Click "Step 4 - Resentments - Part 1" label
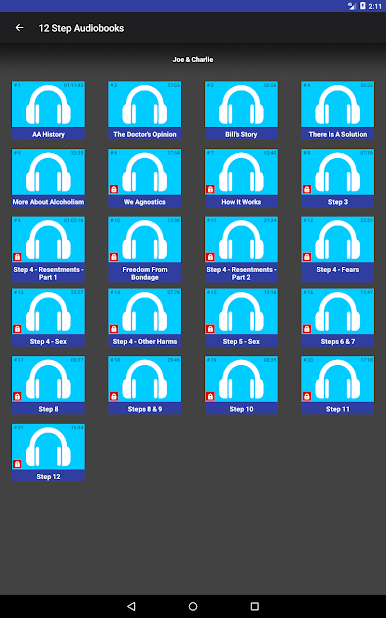This screenshot has width=386, height=618. [48, 273]
